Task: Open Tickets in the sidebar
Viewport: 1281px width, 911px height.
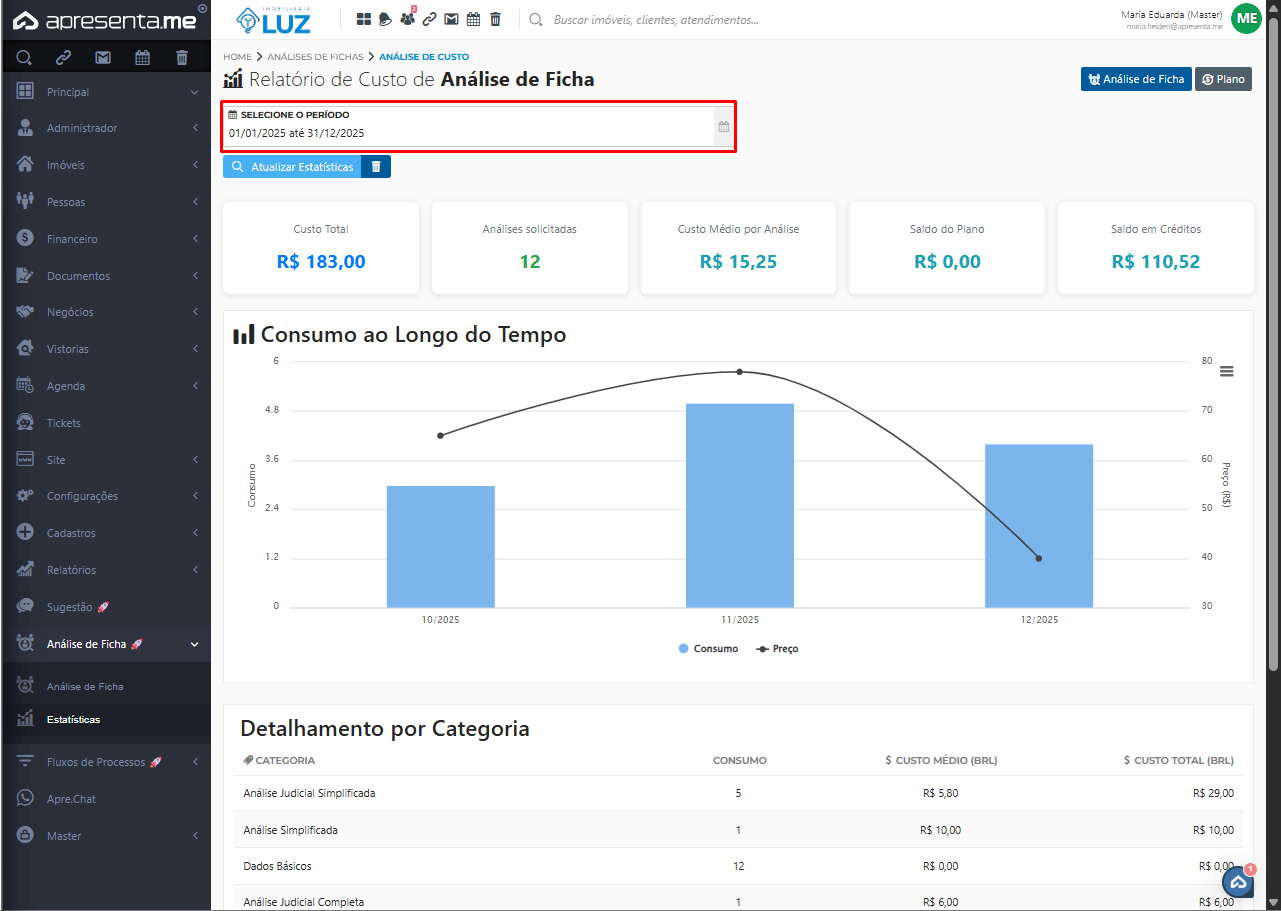Action: click(x=64, y=423)
